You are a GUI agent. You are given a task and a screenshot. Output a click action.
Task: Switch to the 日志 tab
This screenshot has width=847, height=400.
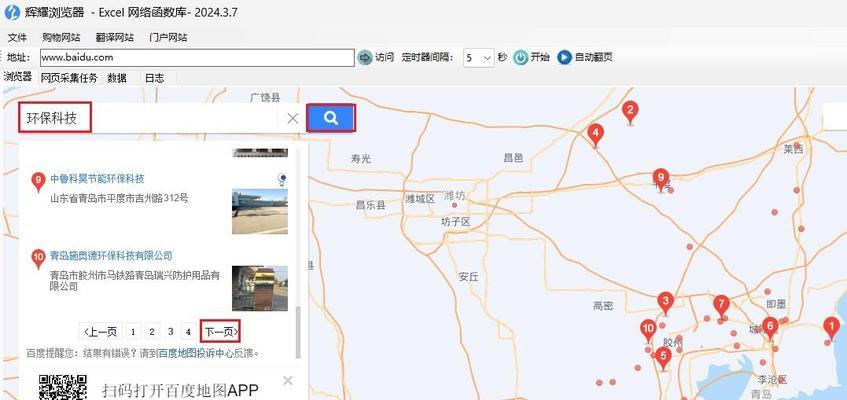click(x=154, y=78)
